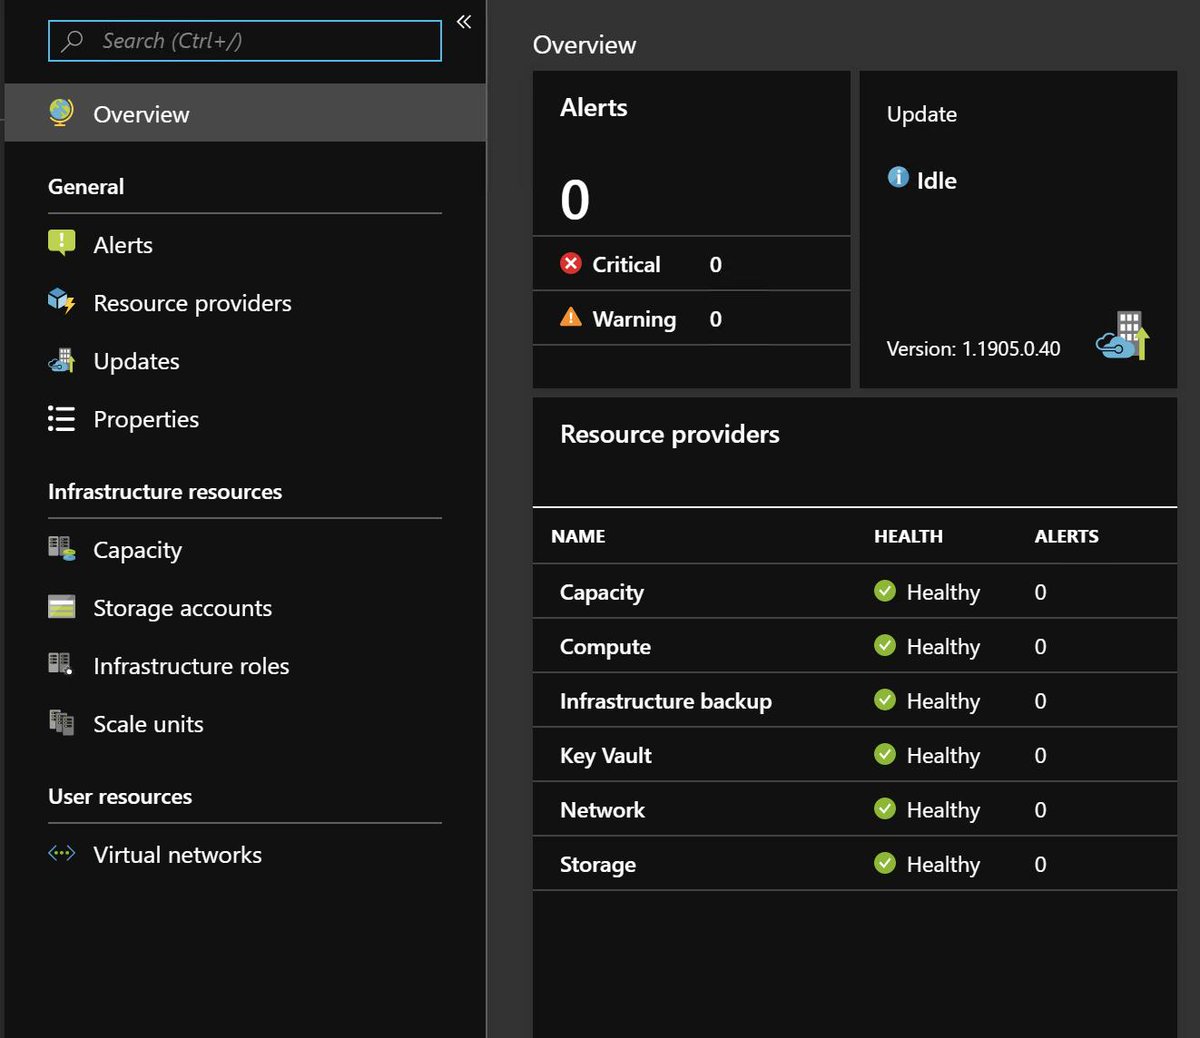The width and height of the screenshot is (1200, 1038).
Task: Click the large total alerts count 0
Action: 575,199
